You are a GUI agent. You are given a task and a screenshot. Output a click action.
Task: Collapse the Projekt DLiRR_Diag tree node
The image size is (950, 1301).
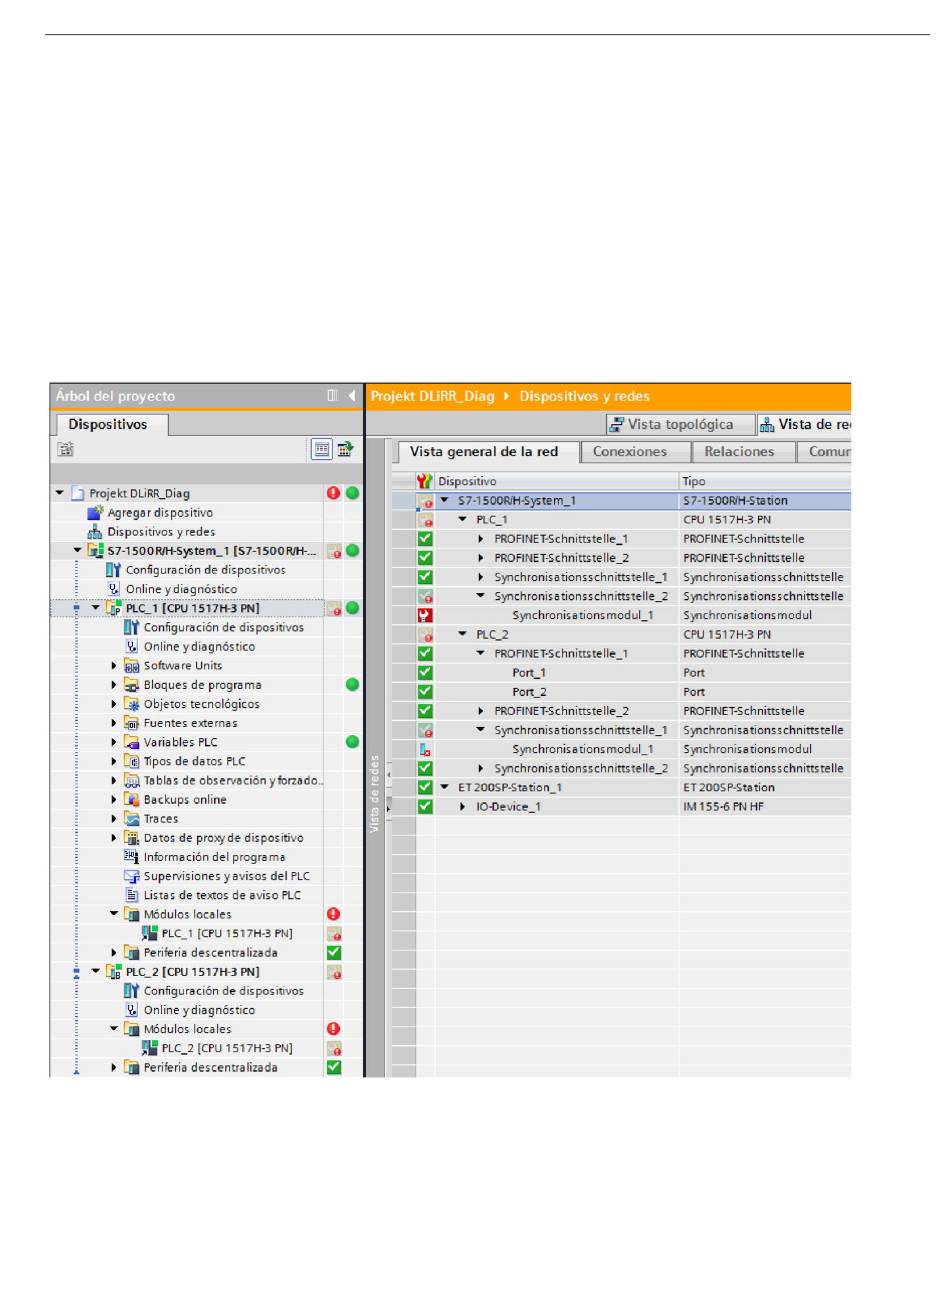click(x=60, y=493)
